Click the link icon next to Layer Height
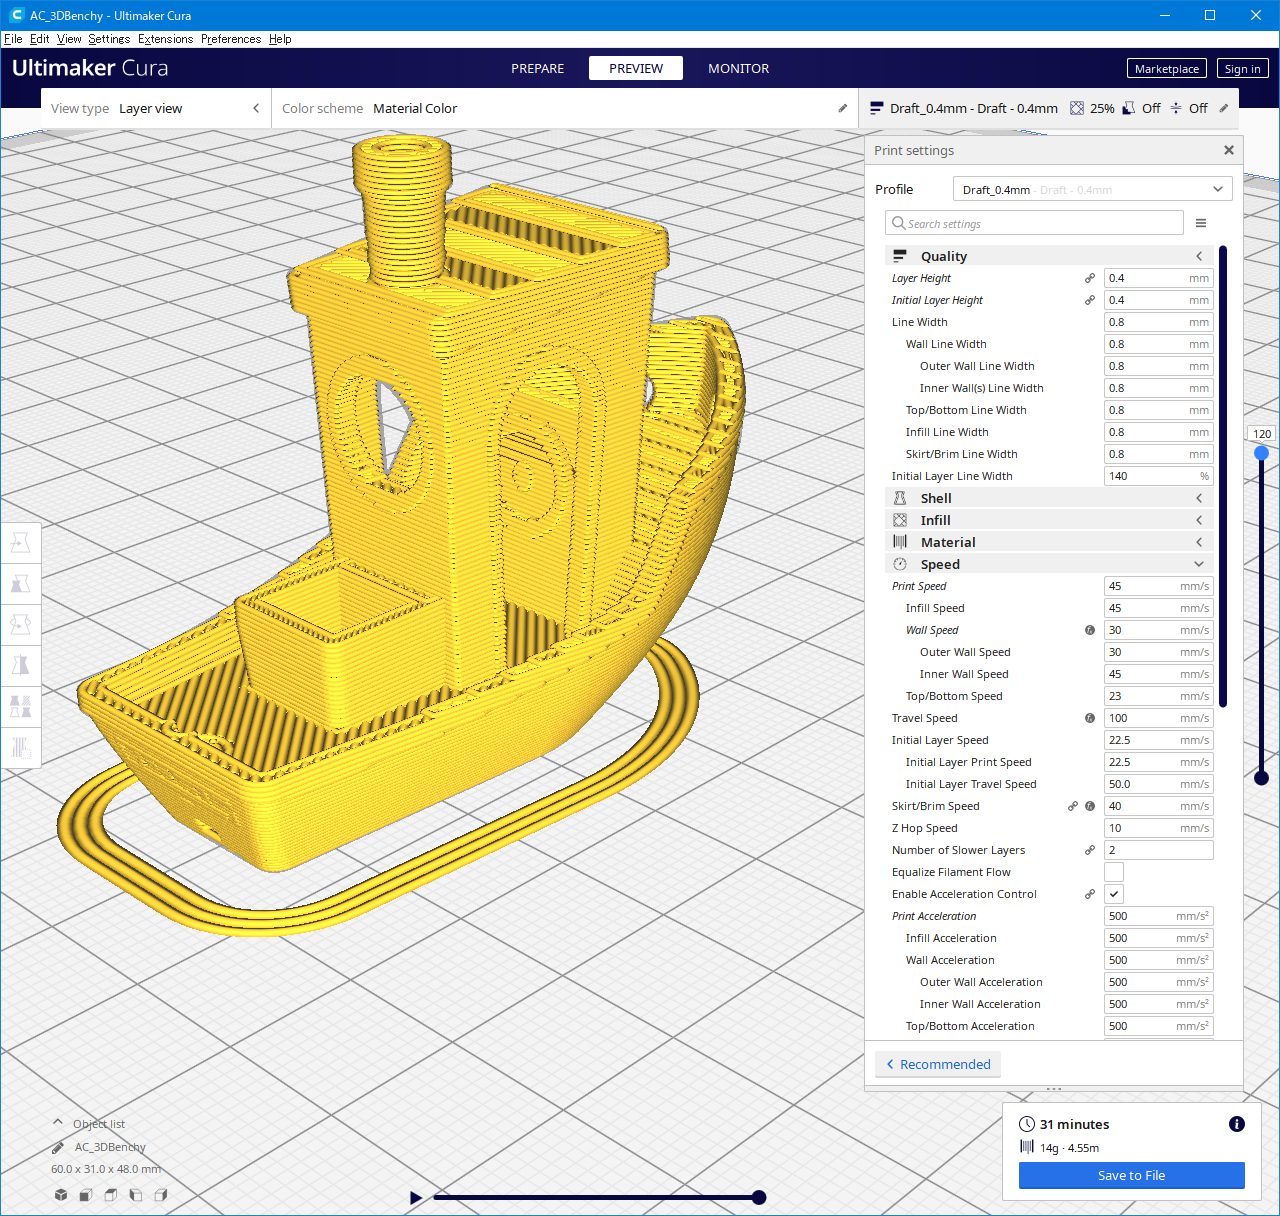 pos(1090,278)
